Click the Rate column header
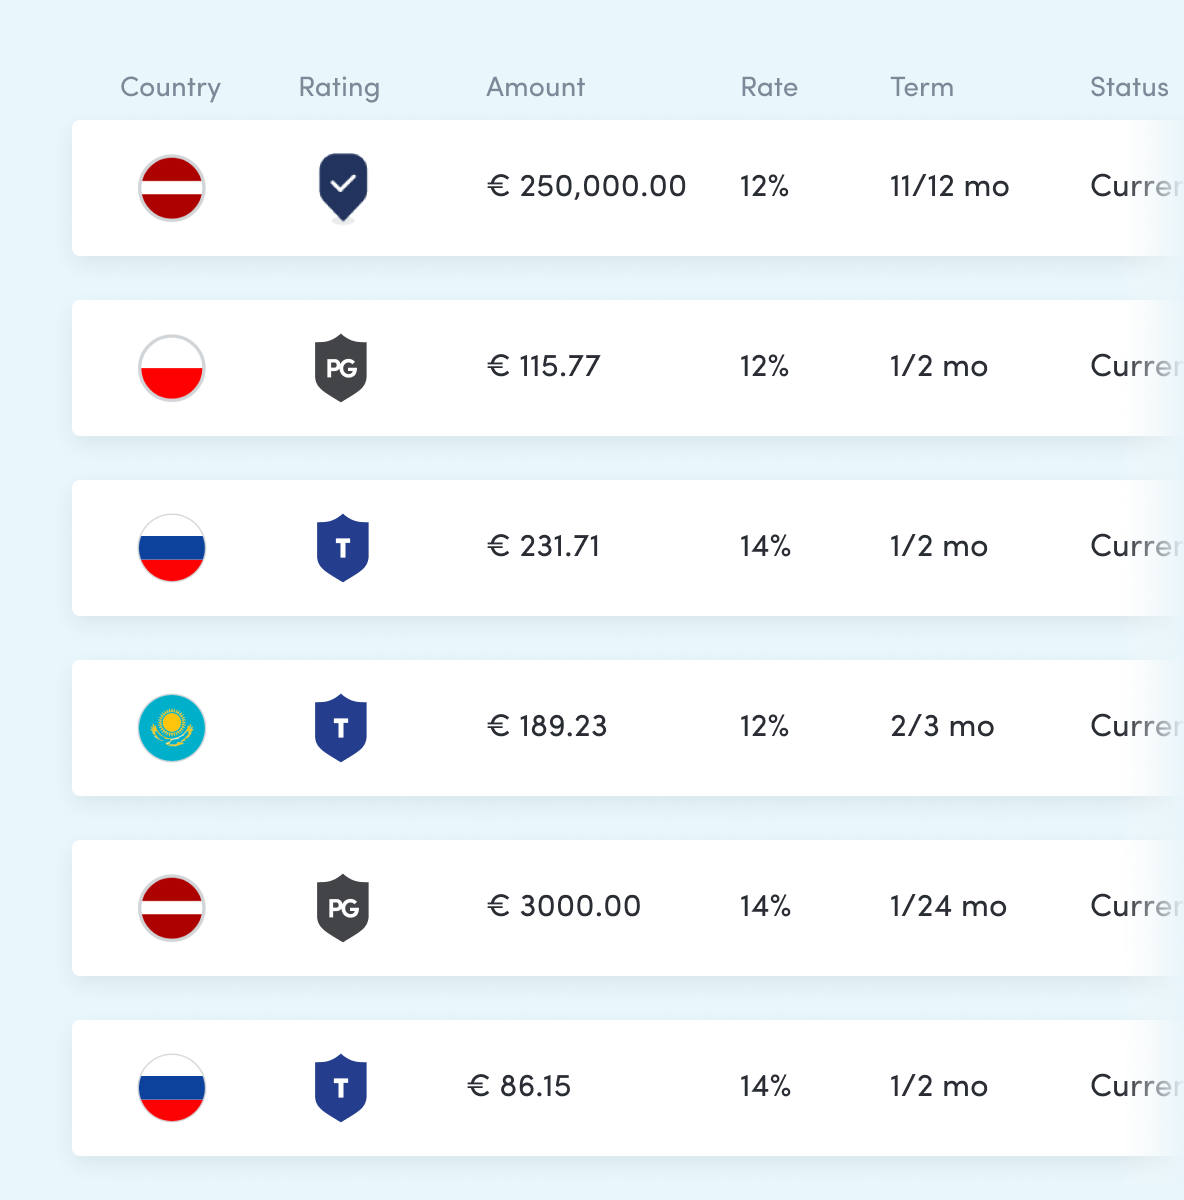 [768, 87]
